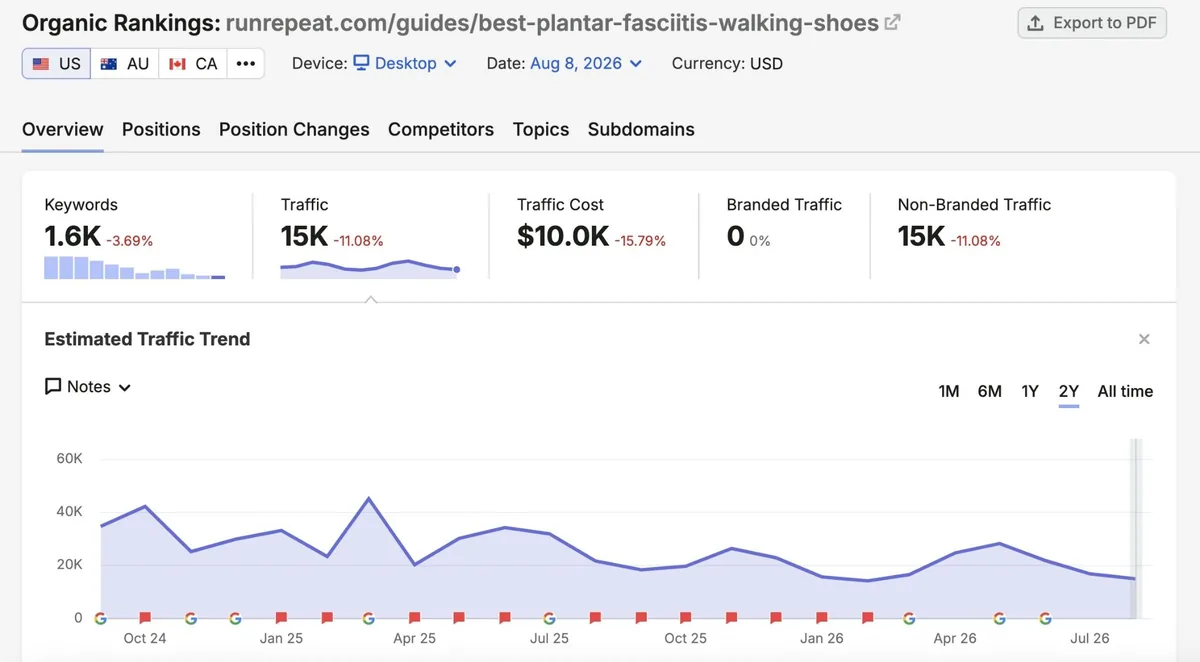Click the -3.69% Keywords change
The image size is (1200, 662).
point(130,241)
